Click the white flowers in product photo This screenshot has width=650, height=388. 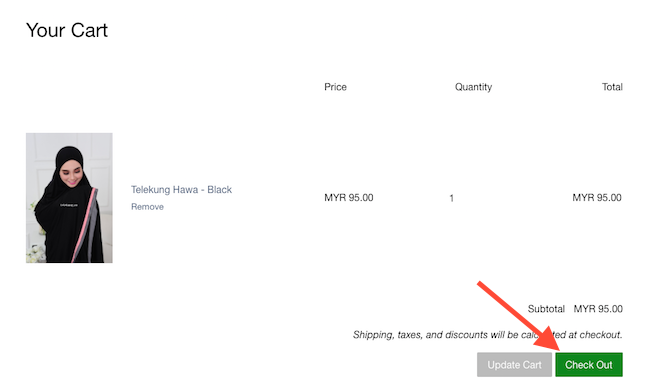pos(36,252)
